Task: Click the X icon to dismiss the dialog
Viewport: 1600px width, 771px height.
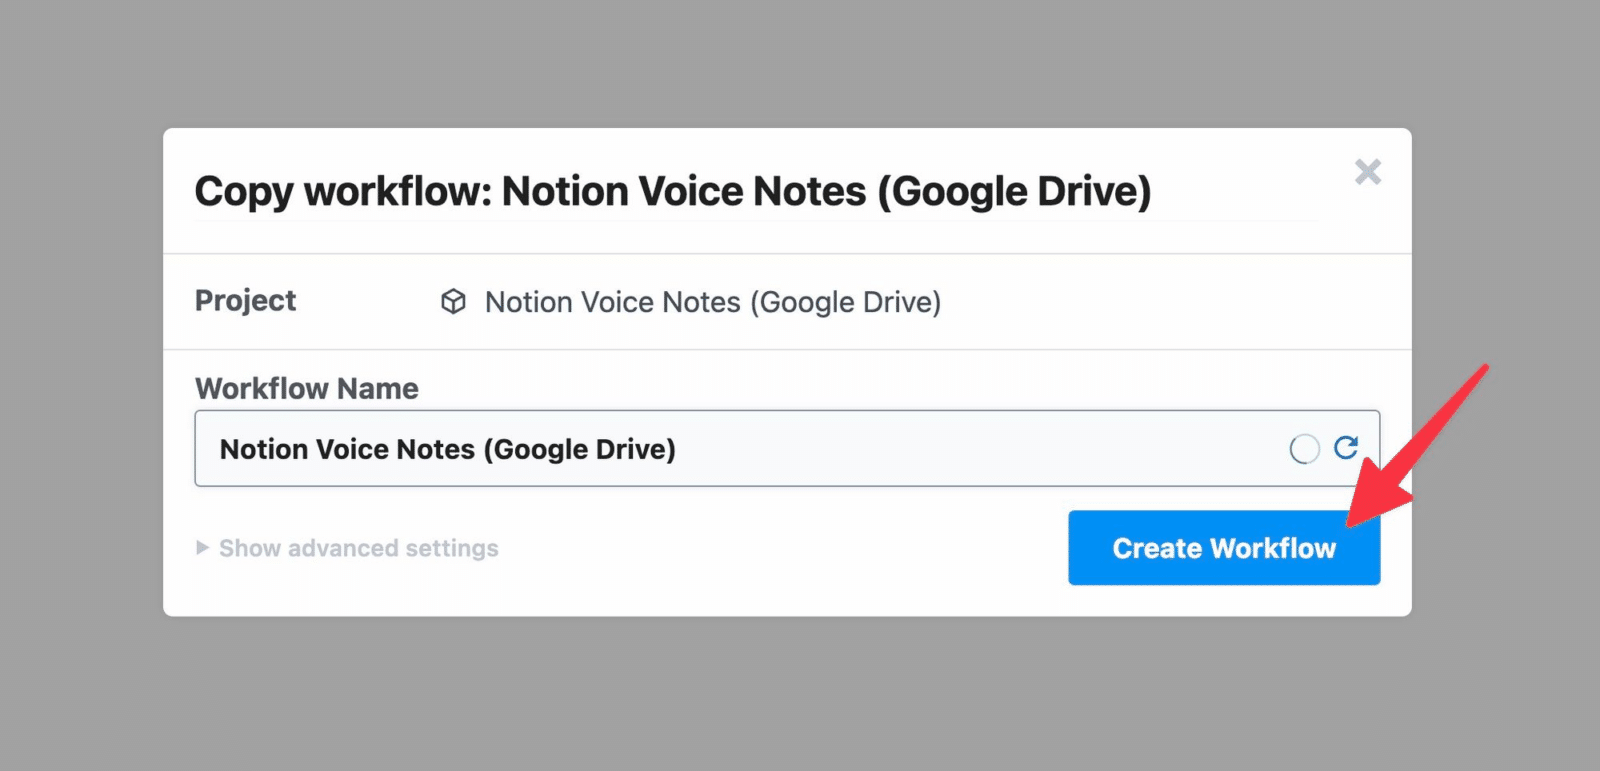Action: pos(1368,172)
